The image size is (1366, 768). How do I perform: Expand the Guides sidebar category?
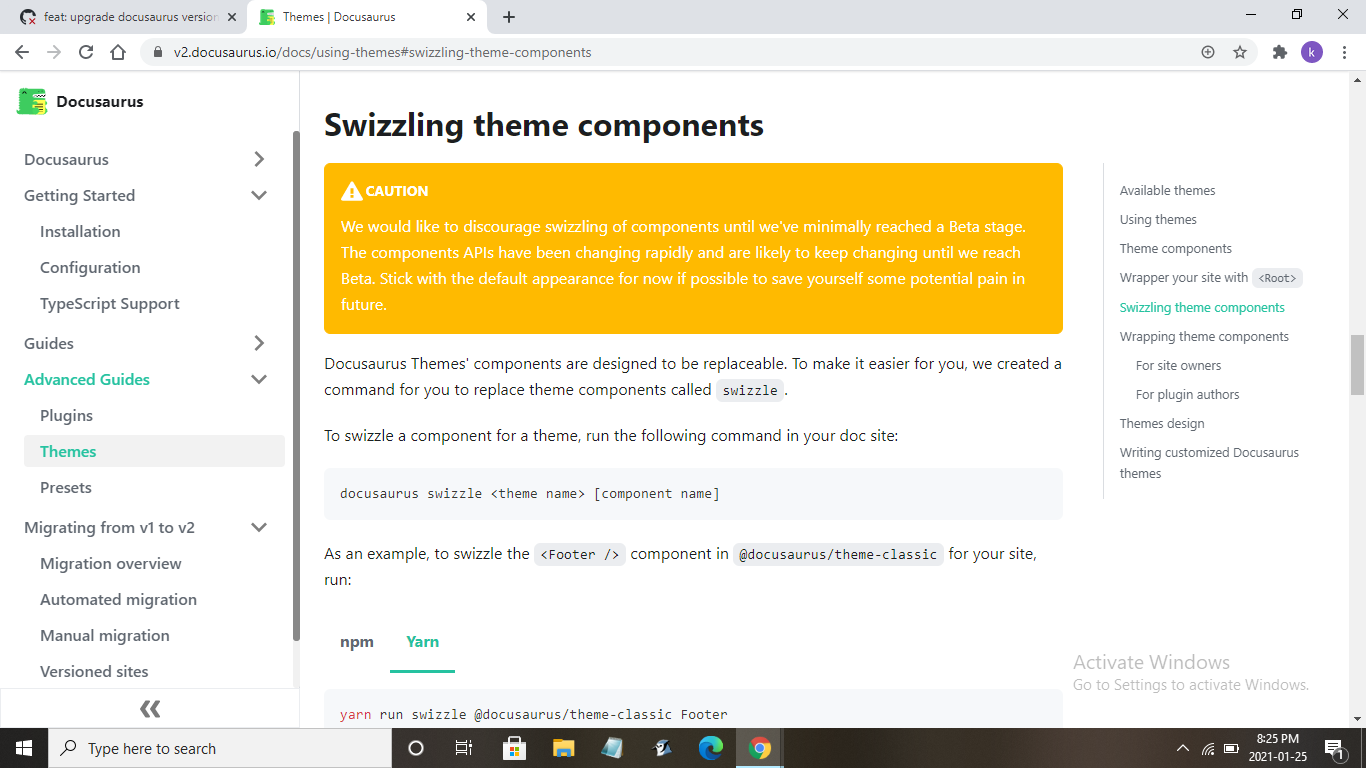(259, 343)
